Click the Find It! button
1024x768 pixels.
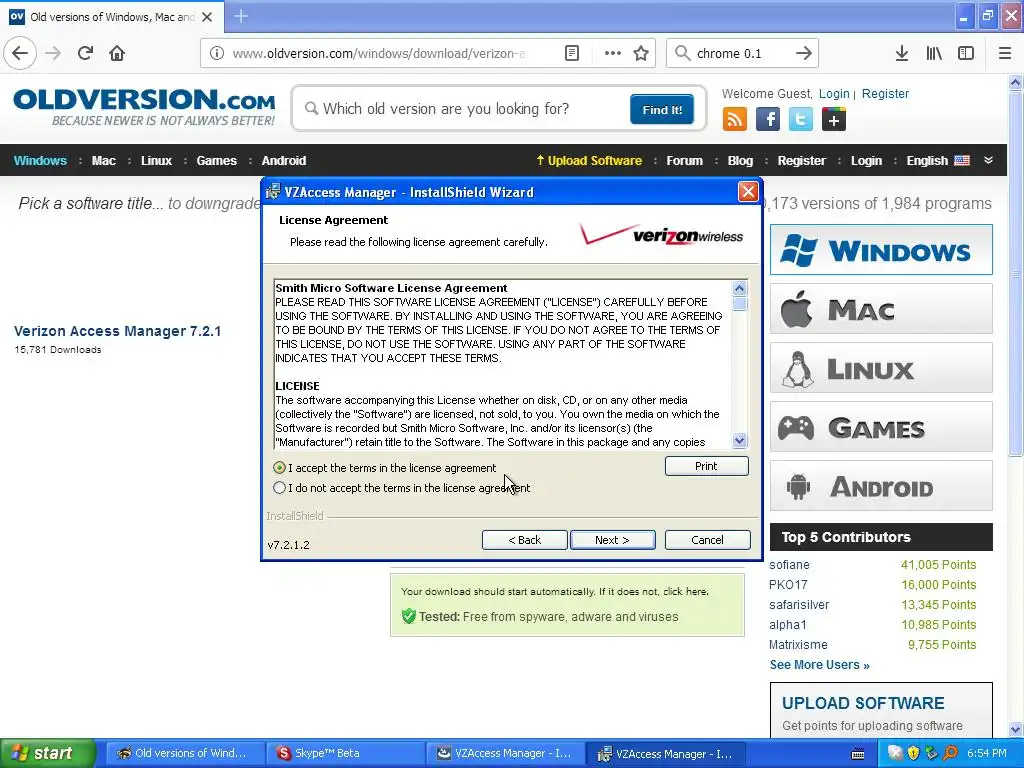pyautogui.click(x=662, y=110)
